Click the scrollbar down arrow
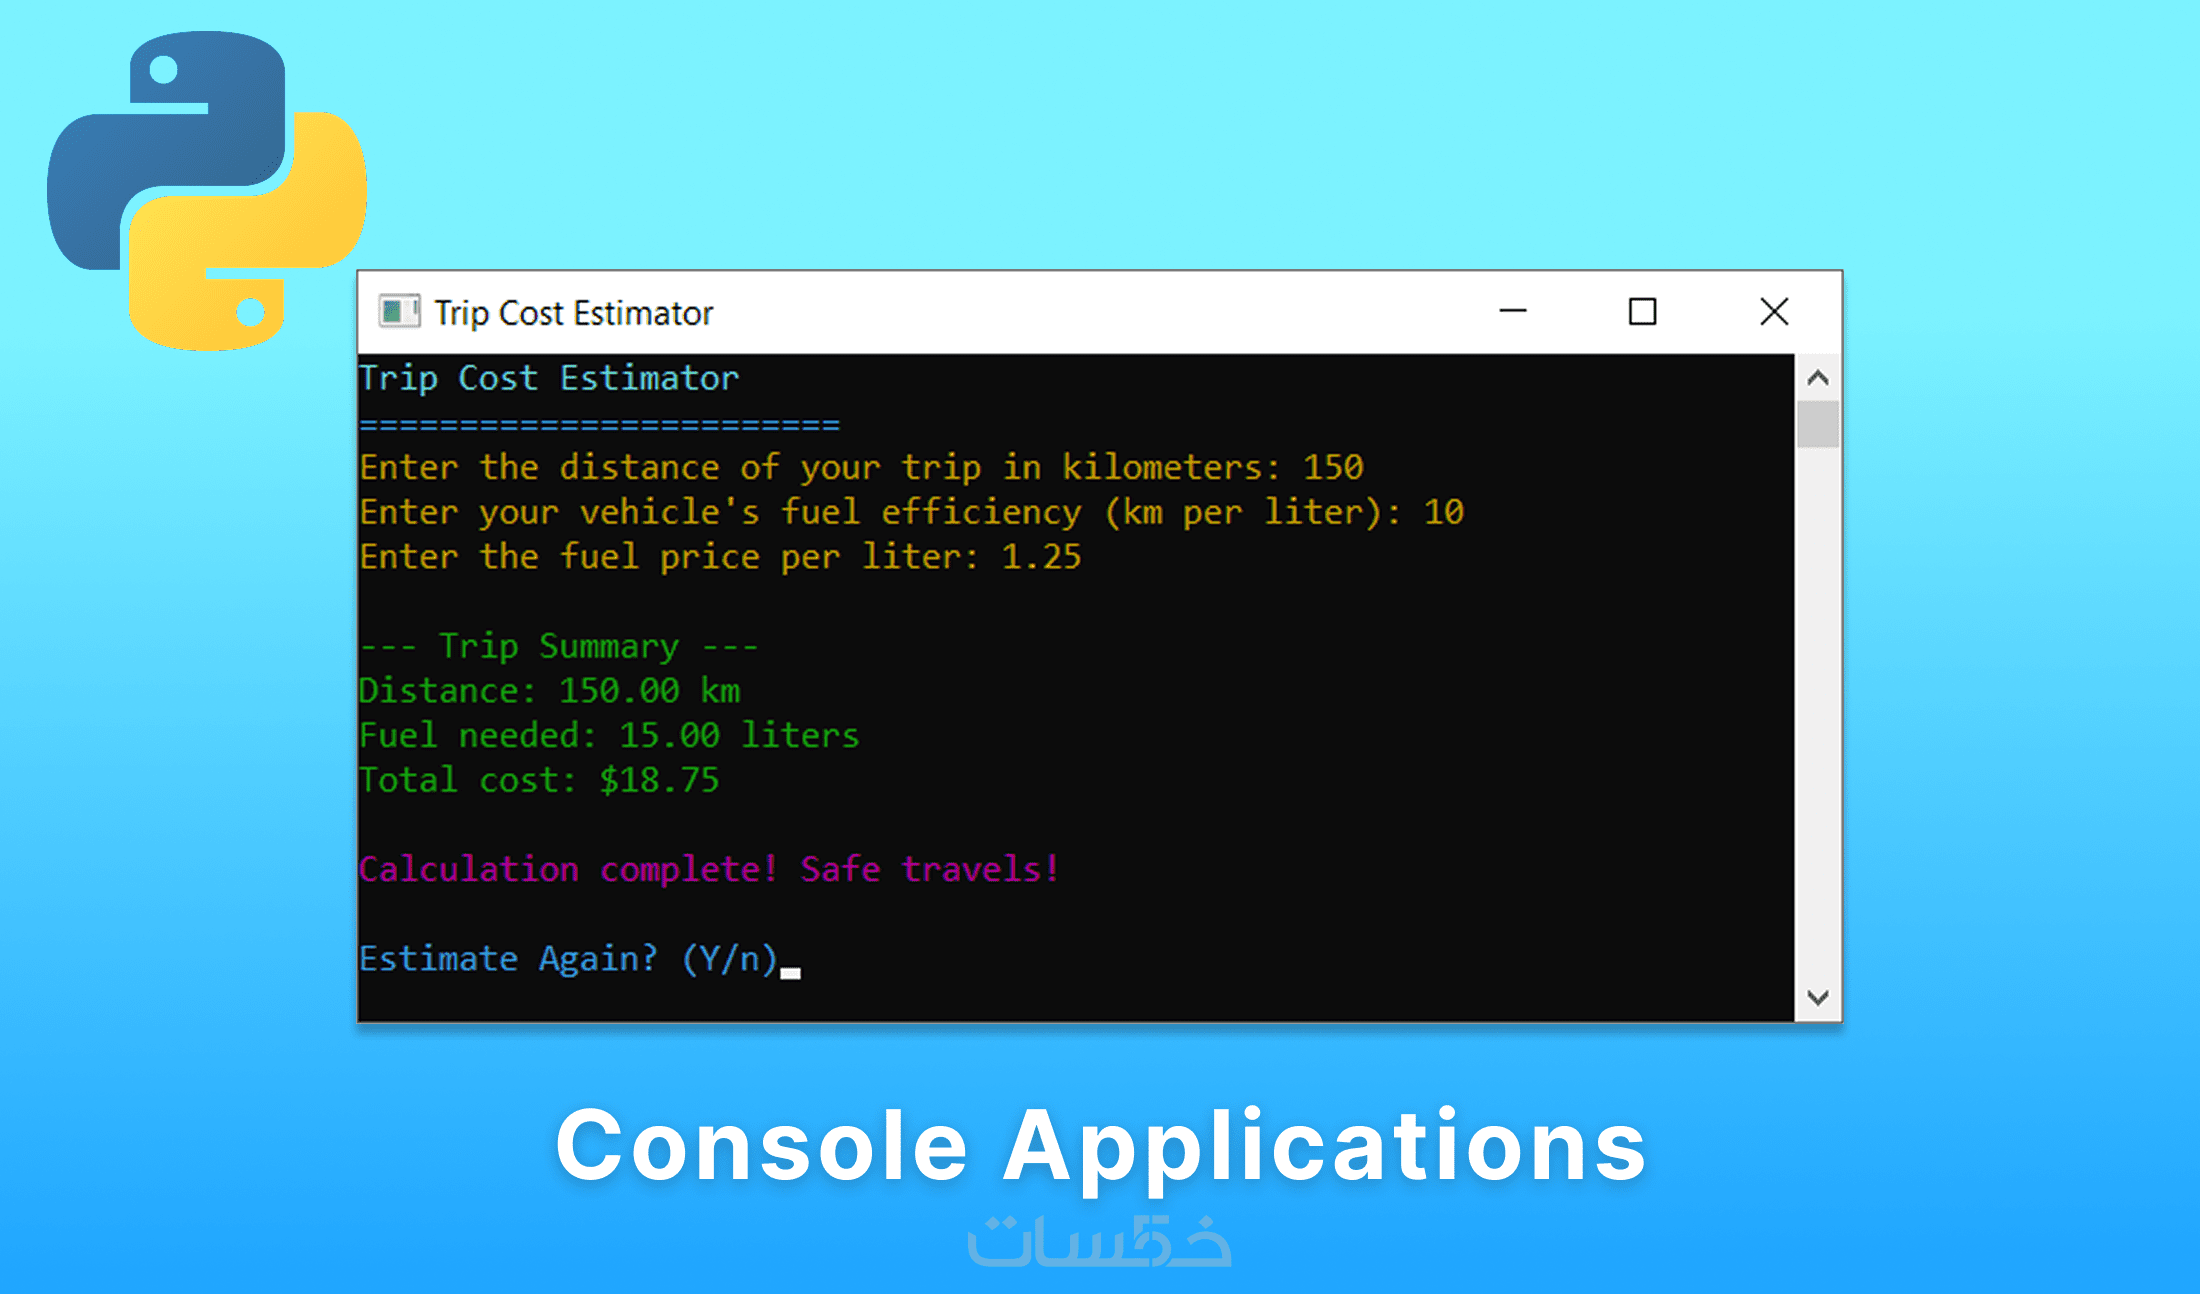2200x1294 pixels. click(x=1818, y=997)
